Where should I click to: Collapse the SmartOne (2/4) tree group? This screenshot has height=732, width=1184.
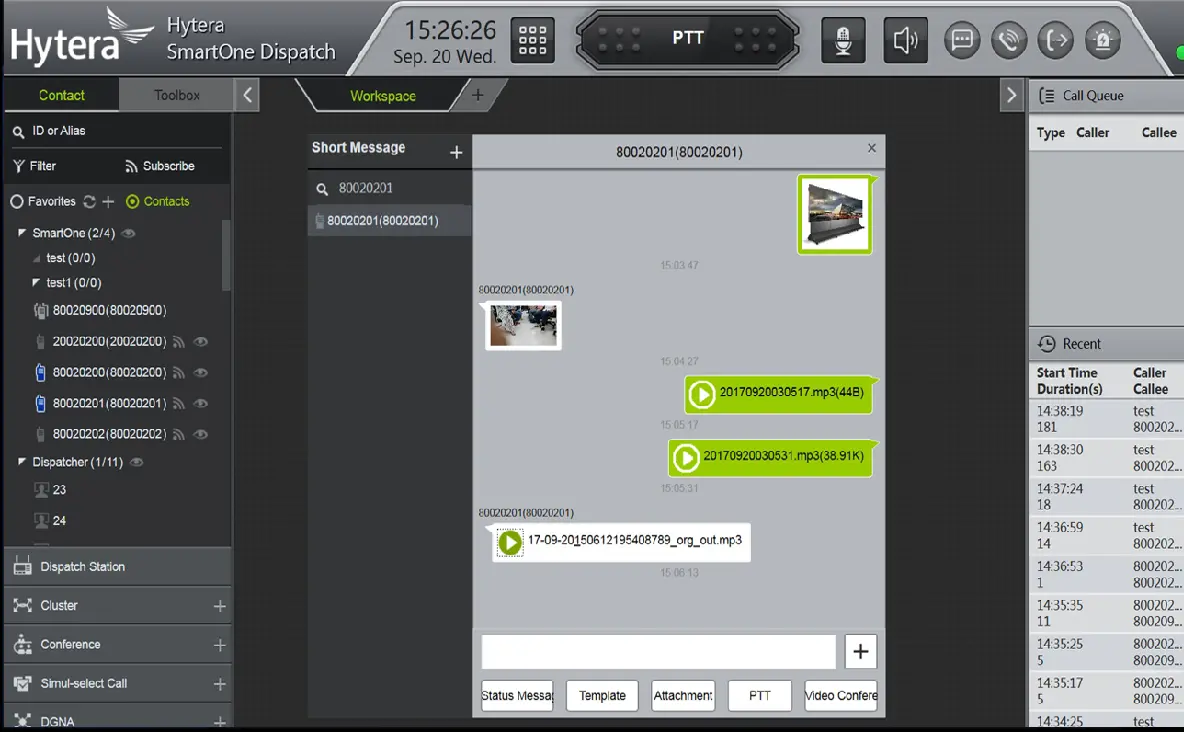click(x=22, y=233)
